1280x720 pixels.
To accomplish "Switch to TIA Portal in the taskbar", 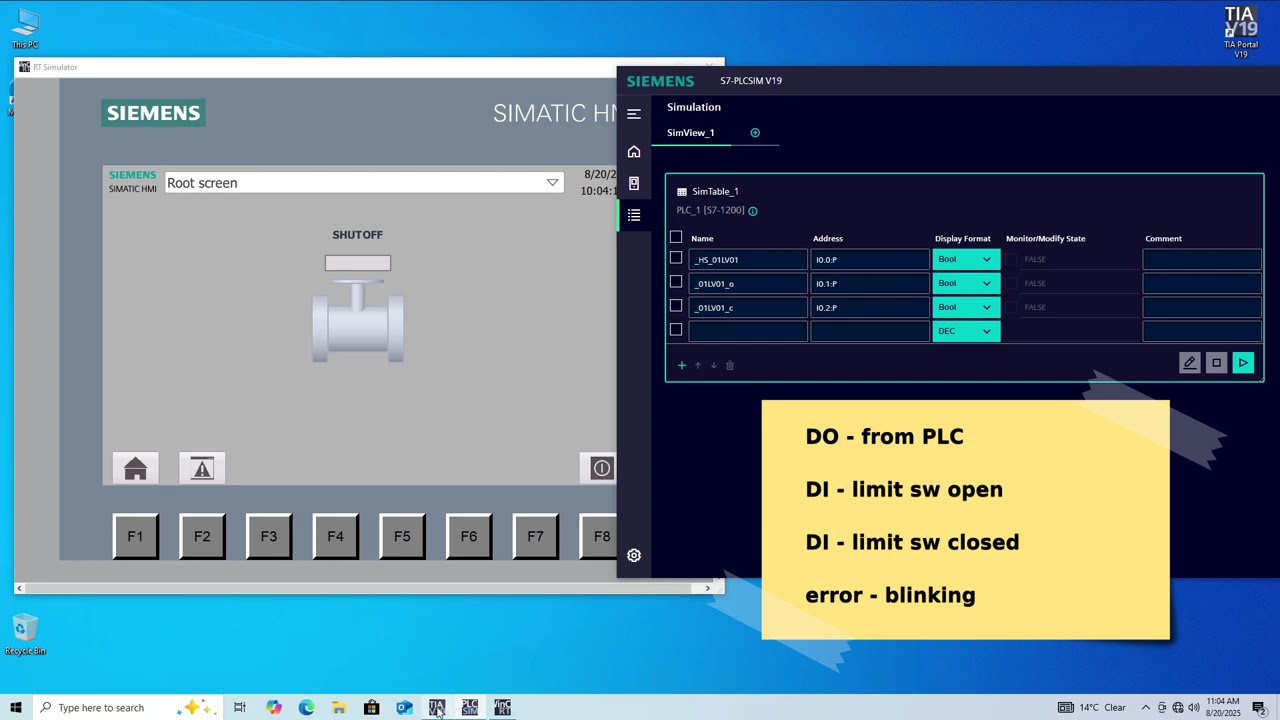I will click(437, 707).
